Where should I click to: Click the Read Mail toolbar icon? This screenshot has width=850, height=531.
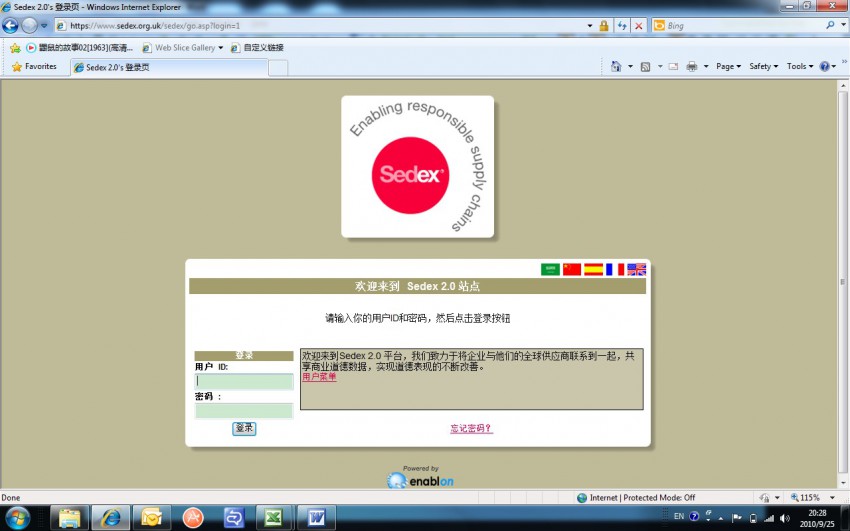(x=673, y=67)
